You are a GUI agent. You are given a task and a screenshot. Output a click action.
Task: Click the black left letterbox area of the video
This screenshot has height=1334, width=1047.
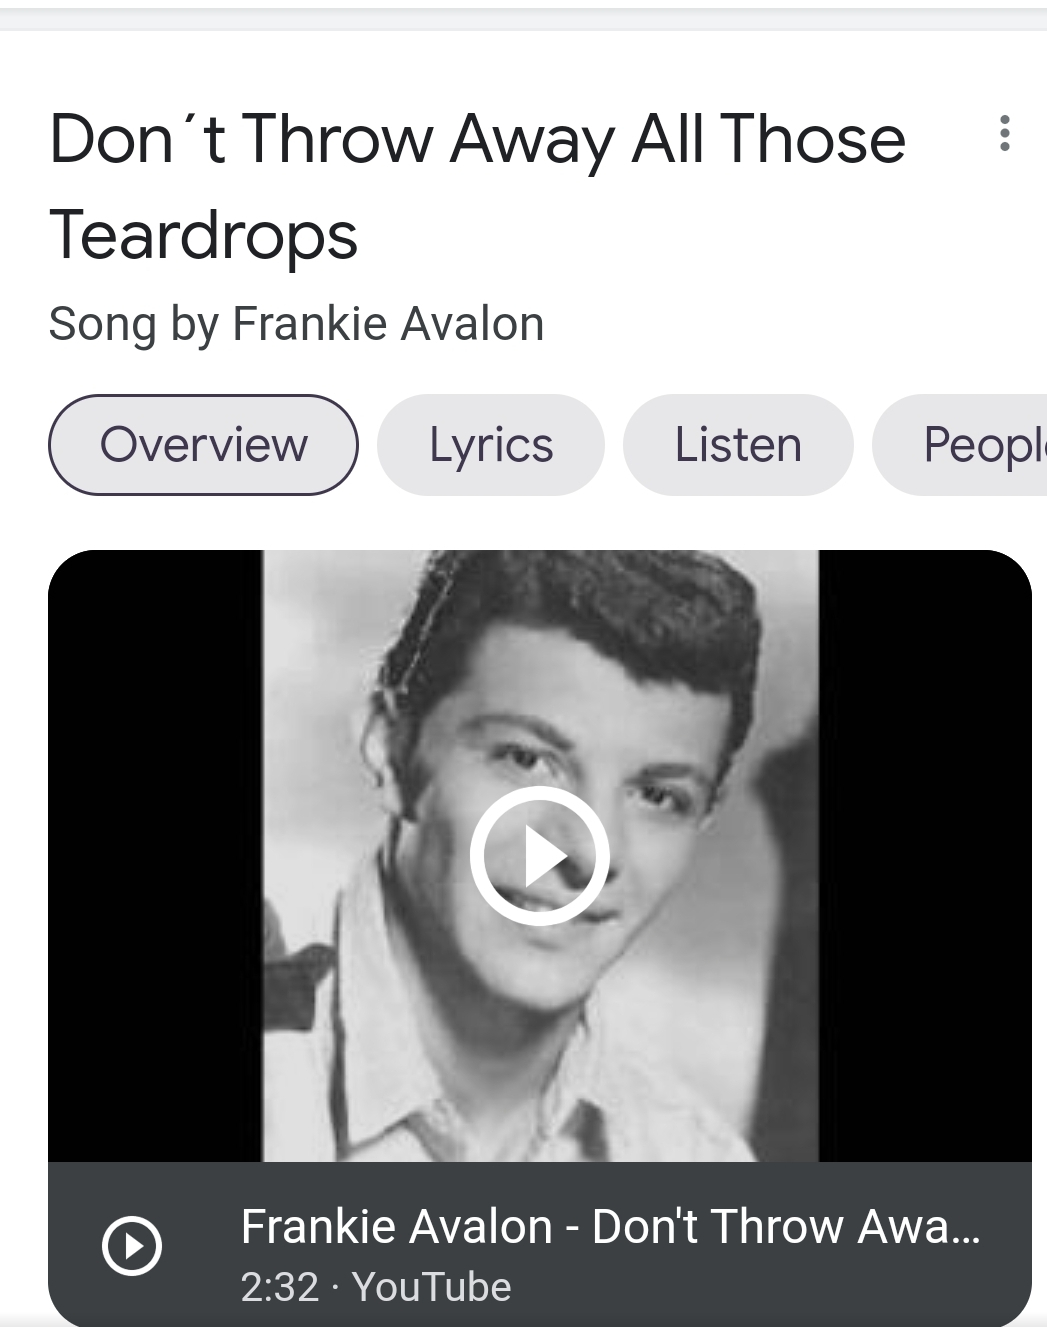[x=155, y=856]
